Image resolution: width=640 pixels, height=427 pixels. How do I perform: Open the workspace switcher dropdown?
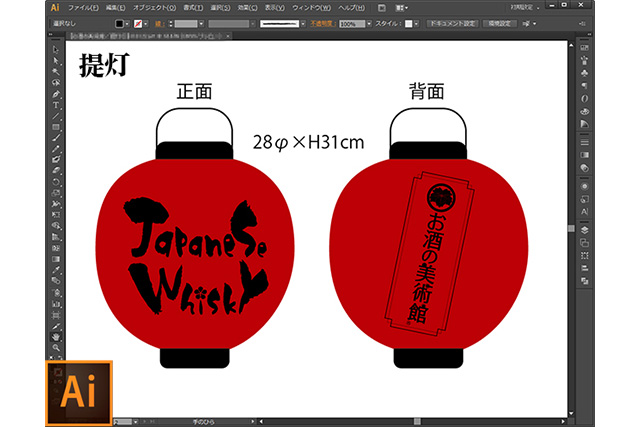525,8
